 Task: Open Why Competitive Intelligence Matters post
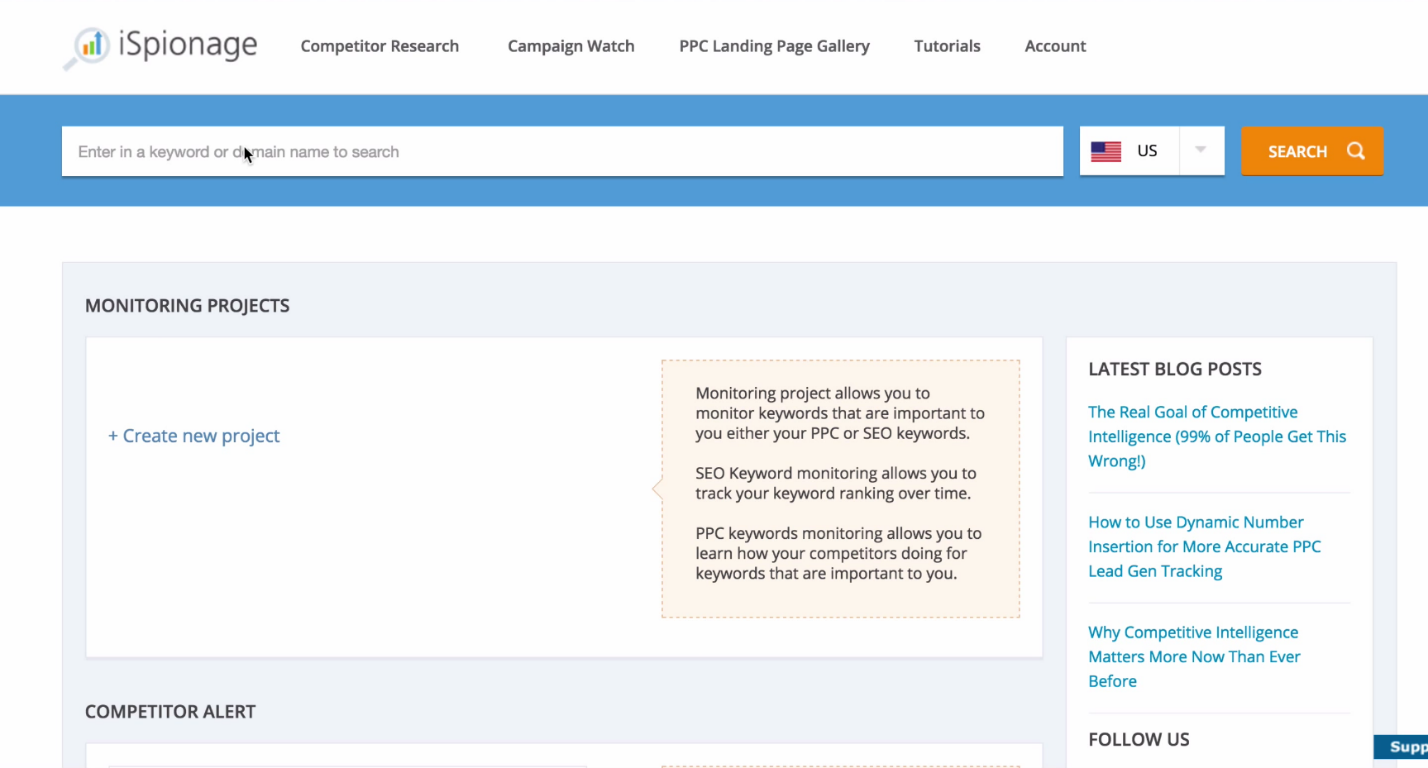pos(1194,656)
